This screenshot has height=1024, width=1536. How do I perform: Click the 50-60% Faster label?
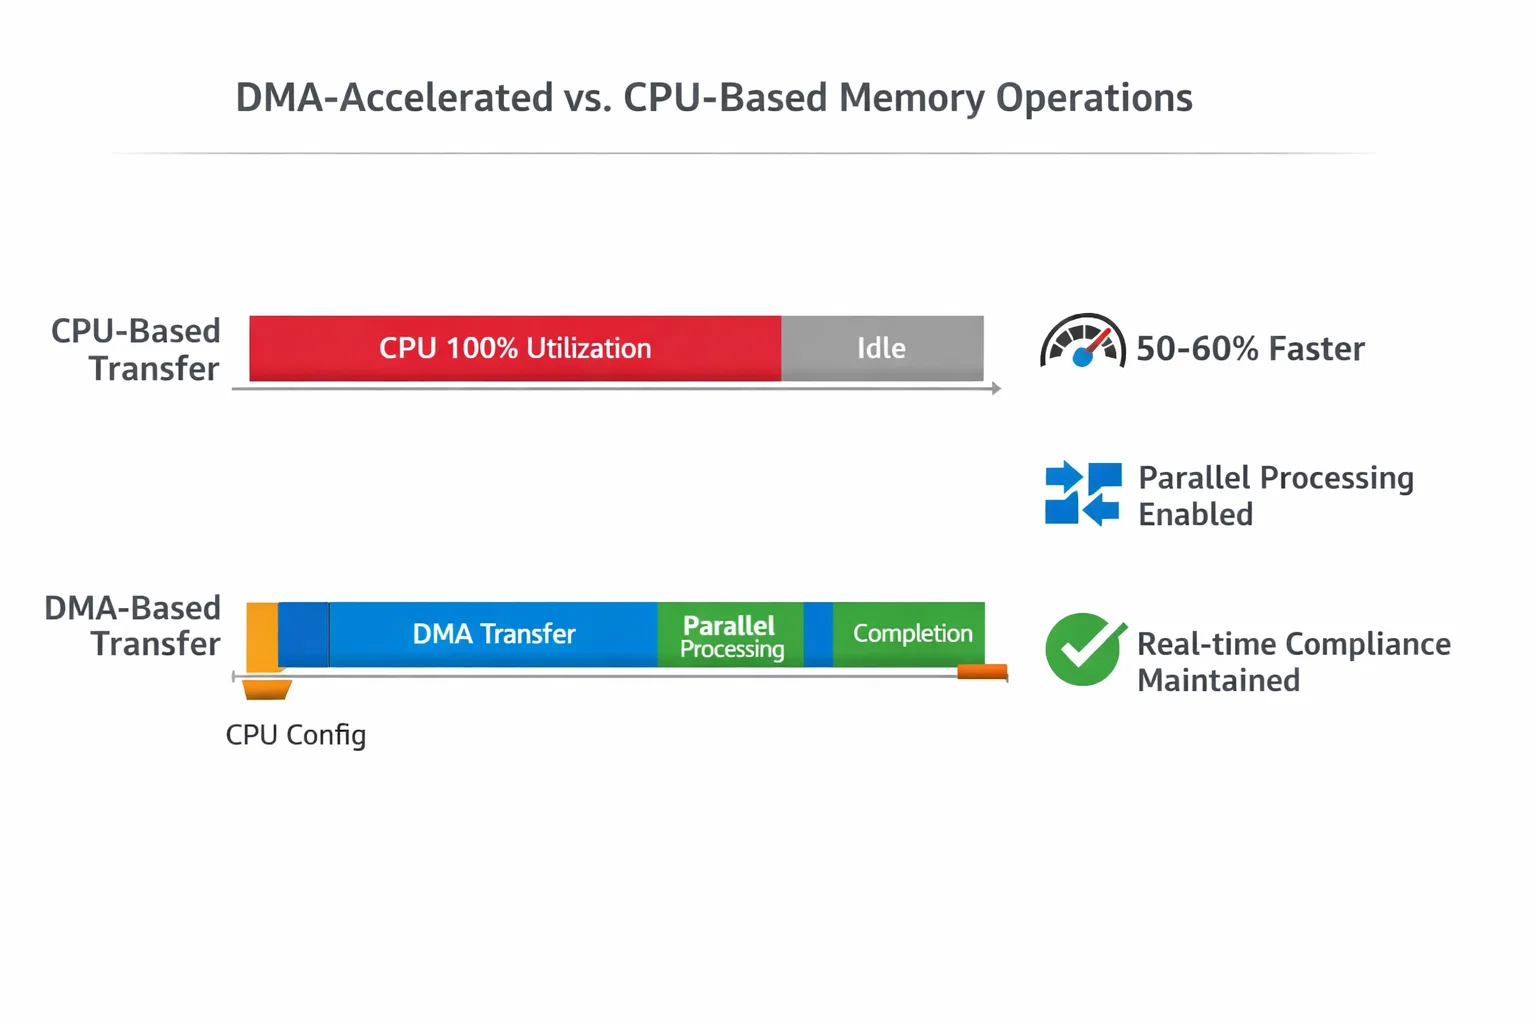pyautogui.click(x=1250, y=349)
